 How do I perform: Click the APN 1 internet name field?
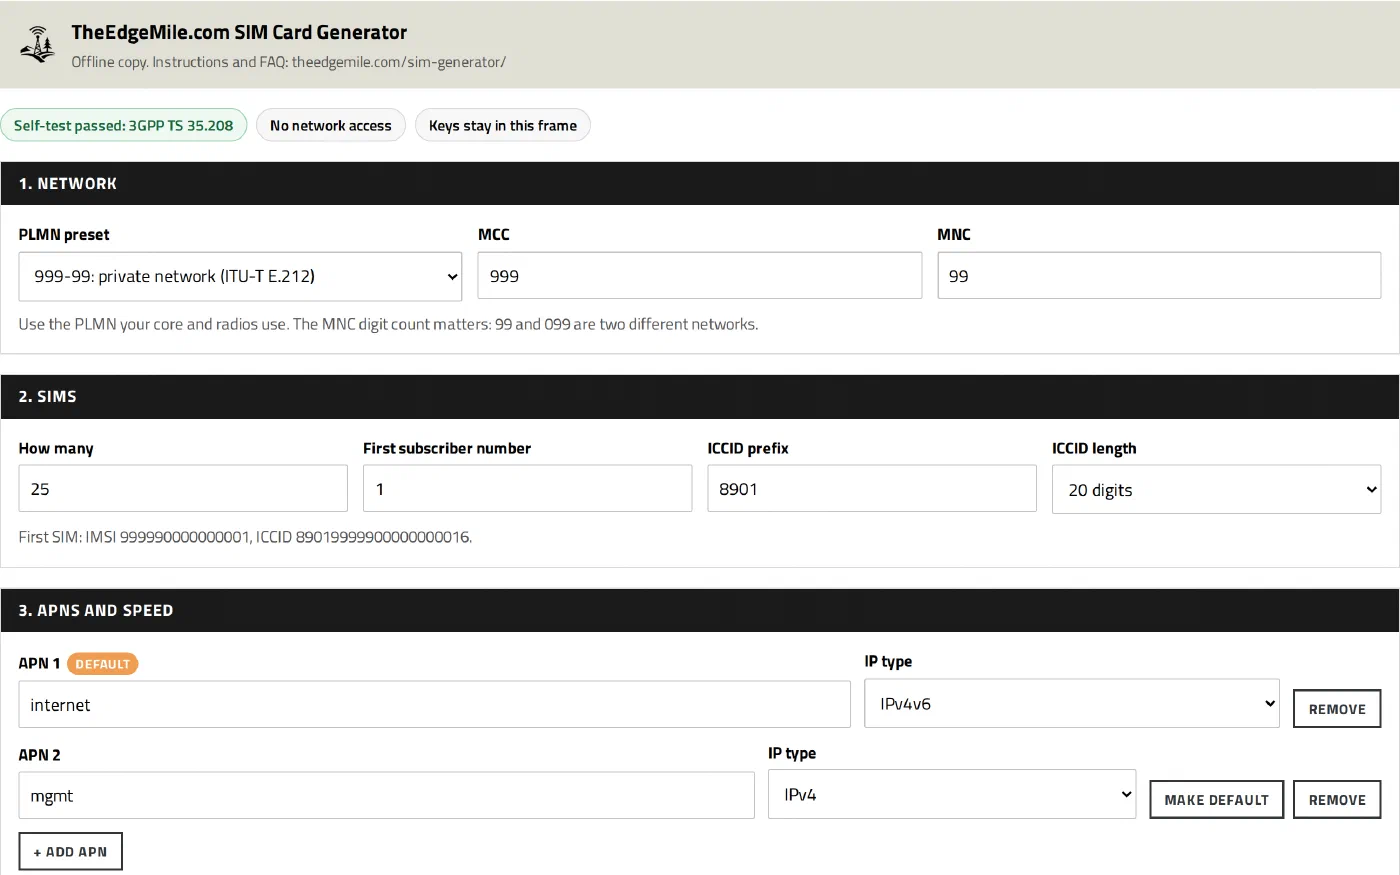[434, 704]
